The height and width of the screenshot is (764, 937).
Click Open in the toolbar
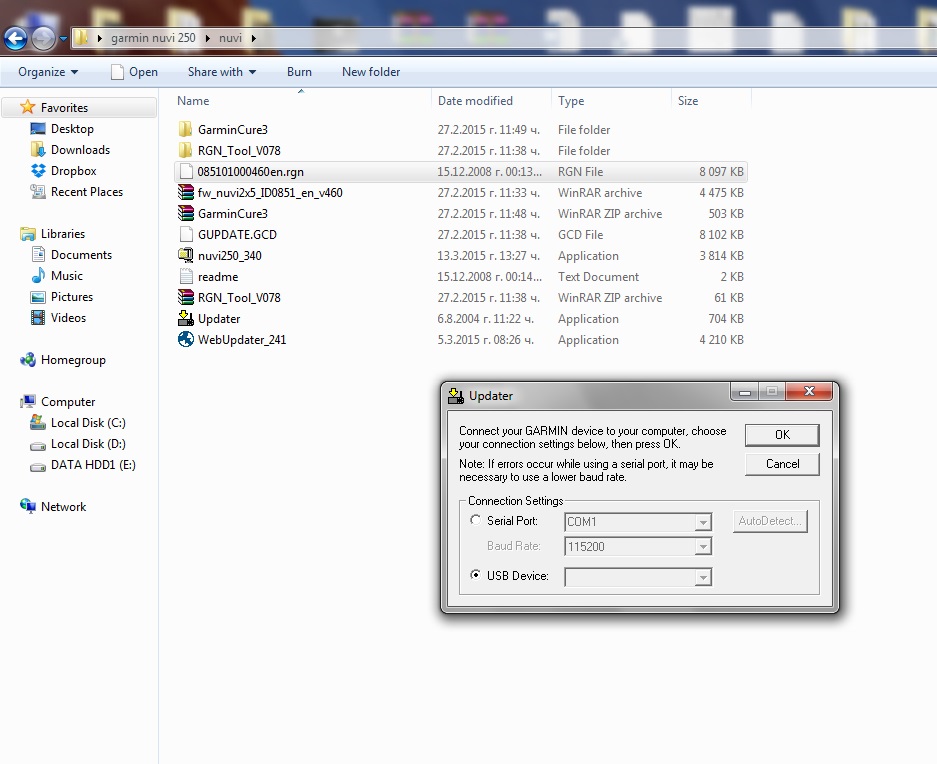[x=134, y=72]
